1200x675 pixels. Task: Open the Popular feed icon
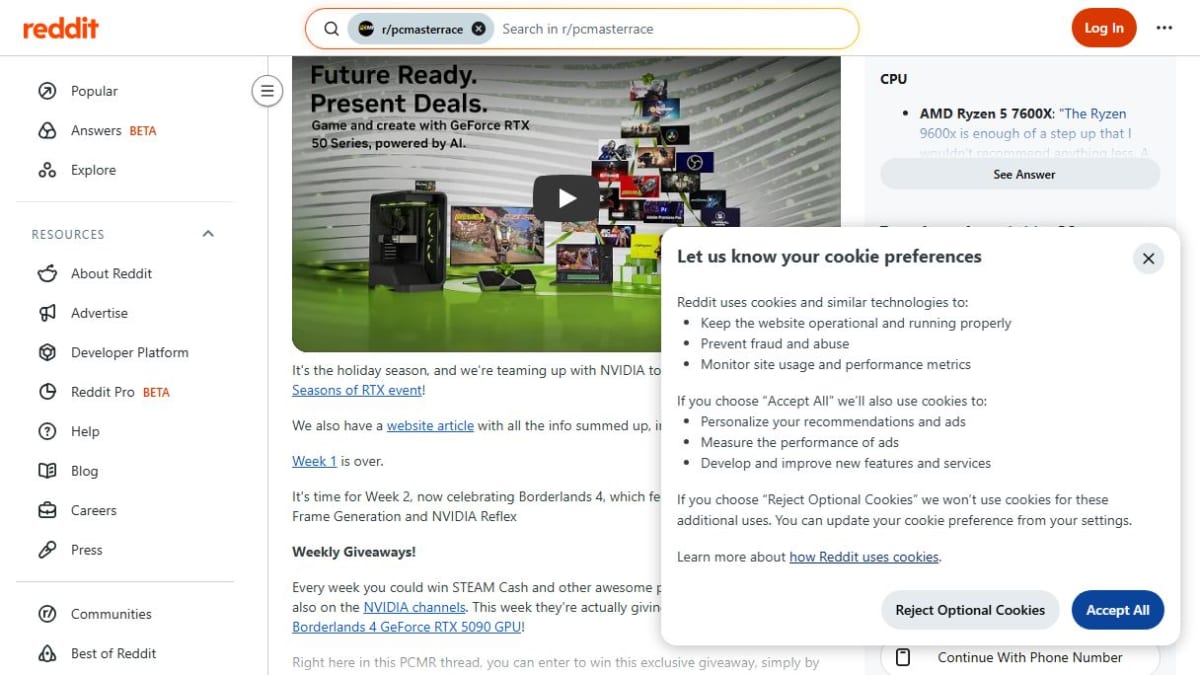pos(47,91)
